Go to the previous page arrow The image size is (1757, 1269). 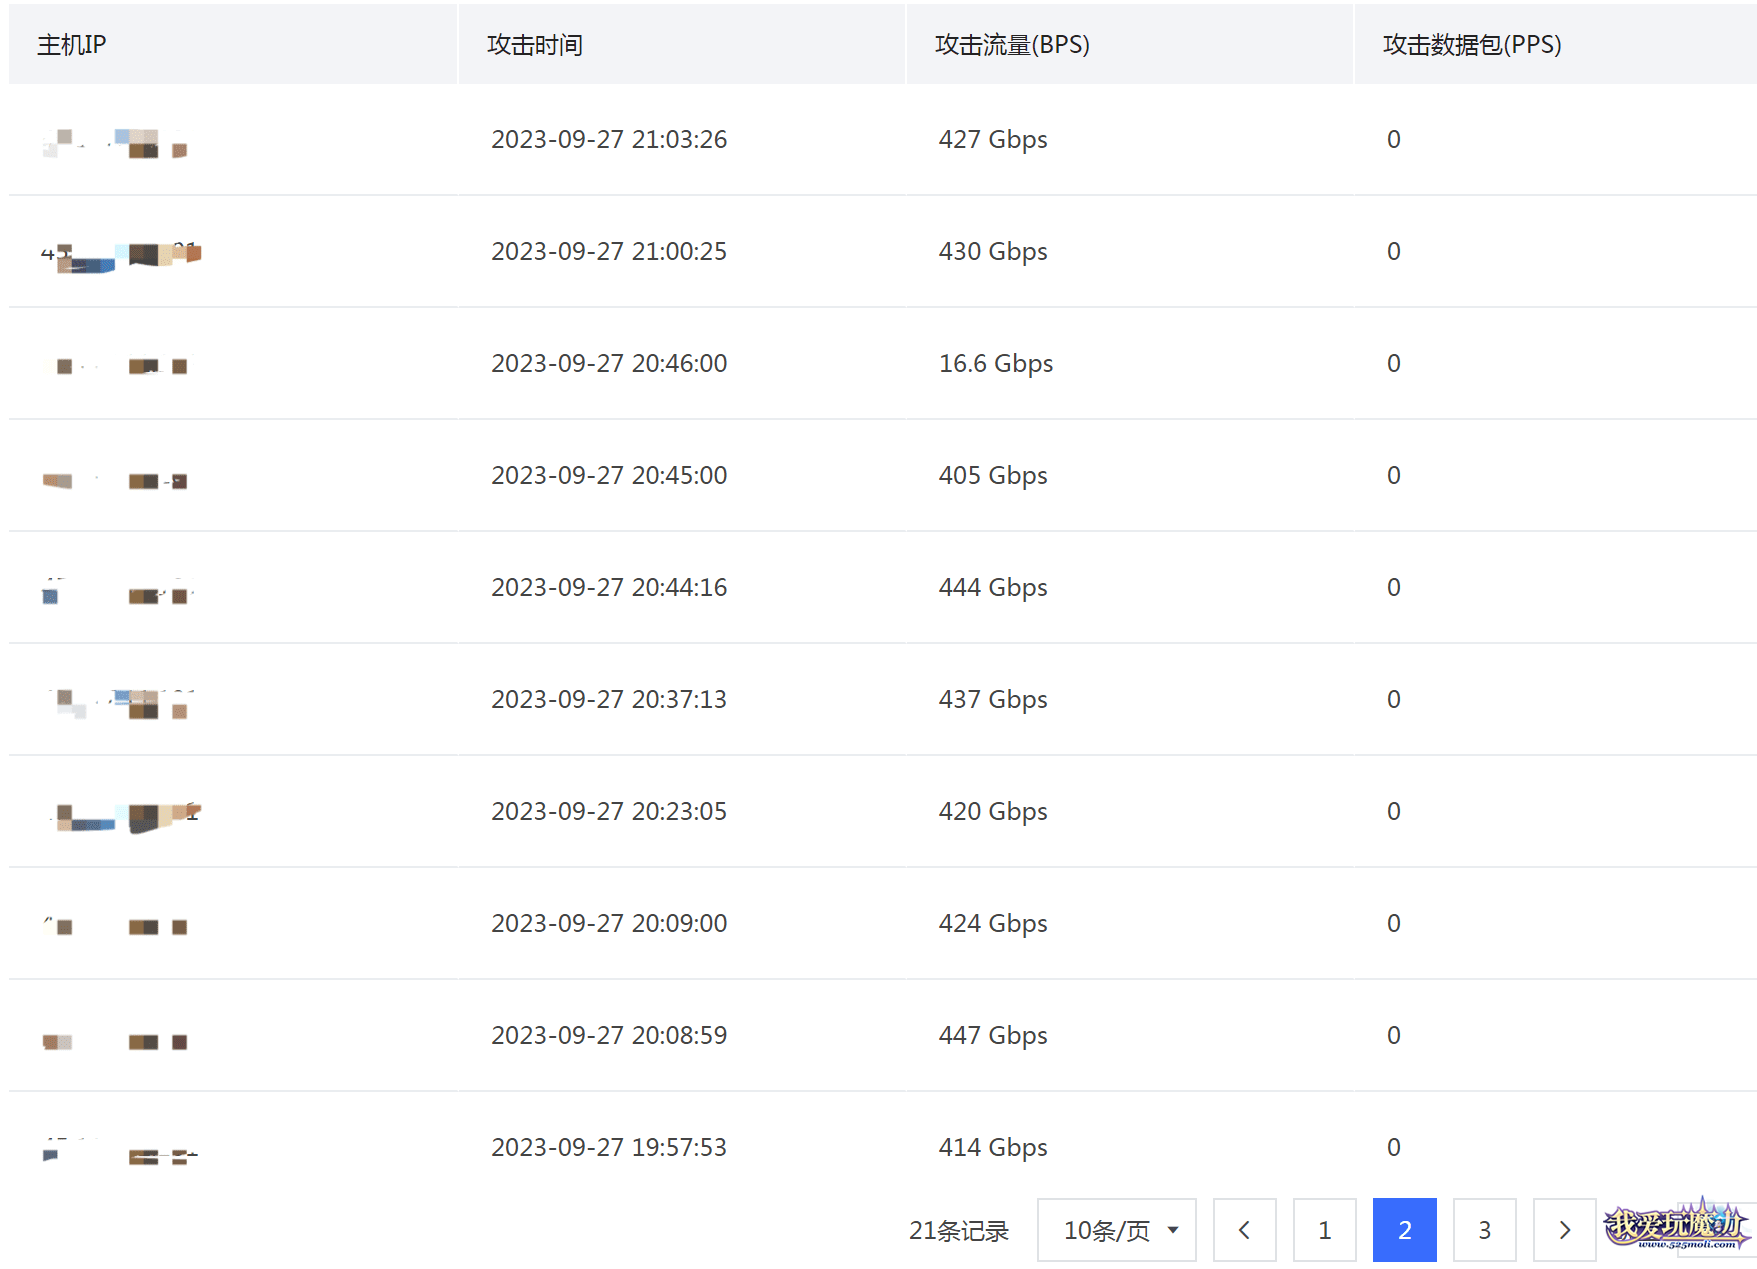[1244, 1230]
